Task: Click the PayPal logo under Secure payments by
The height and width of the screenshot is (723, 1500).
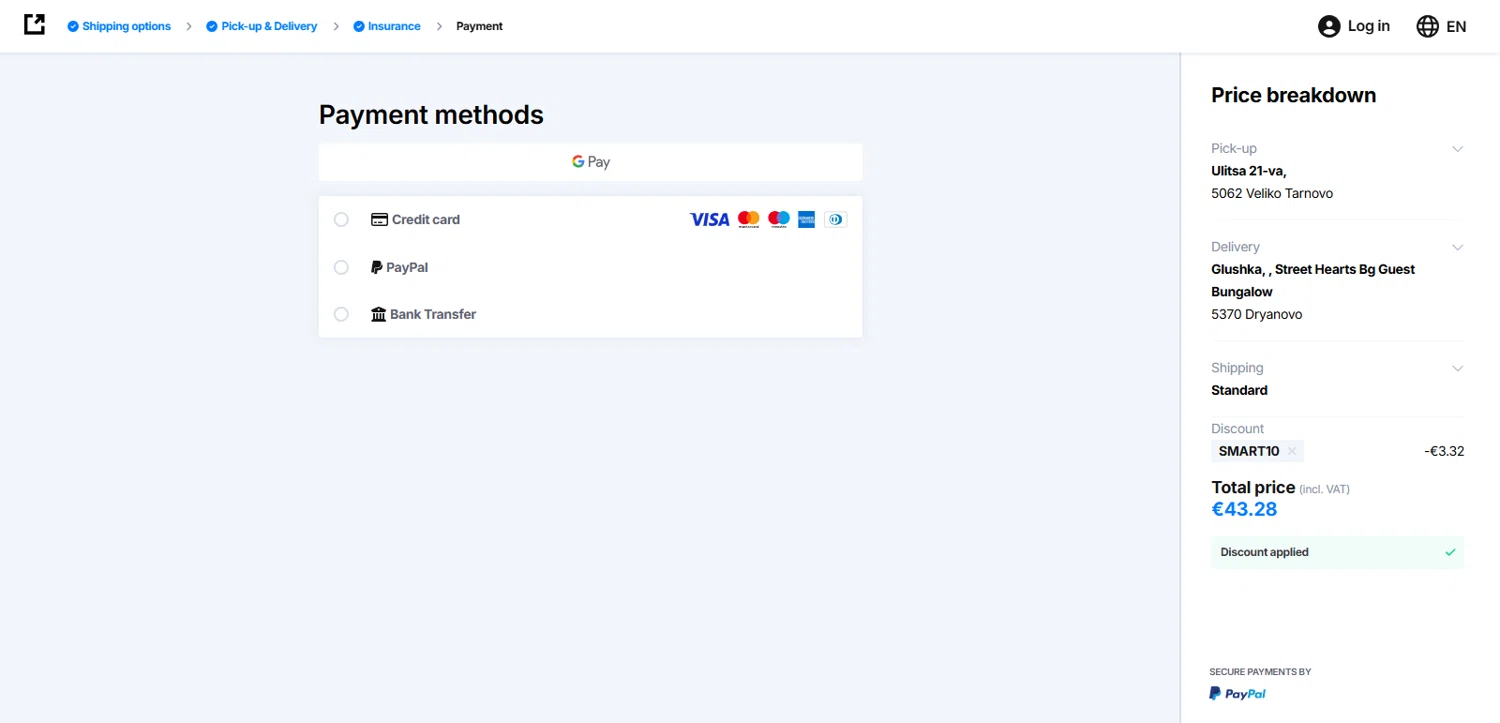Action: pyautogui.click(x=1237, y=694)
